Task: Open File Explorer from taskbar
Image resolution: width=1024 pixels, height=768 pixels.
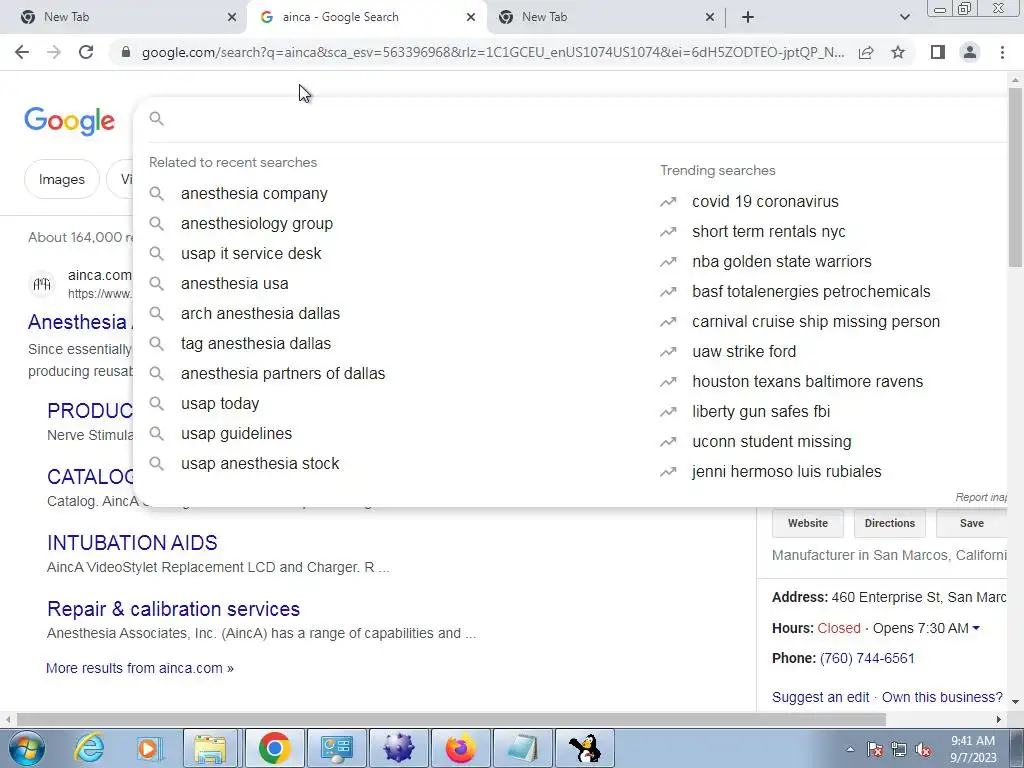Action: [210, 748]
